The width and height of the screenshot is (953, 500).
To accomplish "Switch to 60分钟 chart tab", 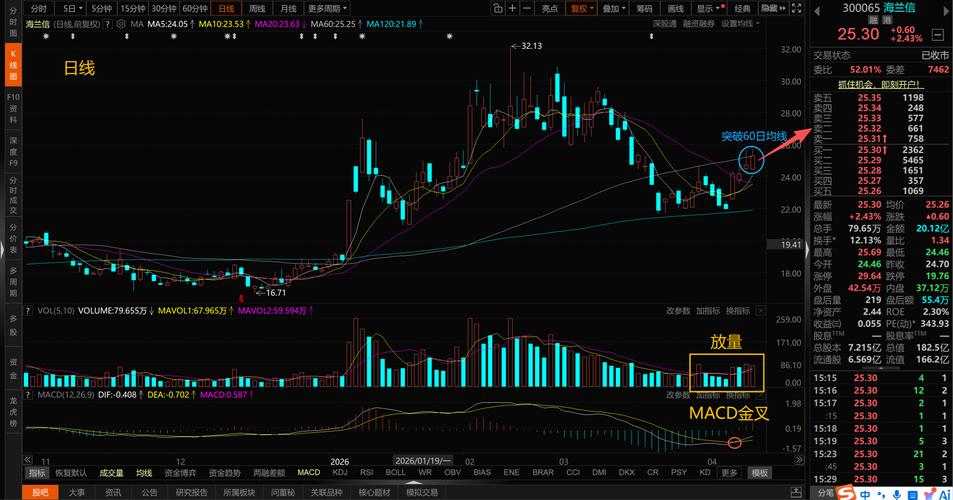I will (195, 9).
